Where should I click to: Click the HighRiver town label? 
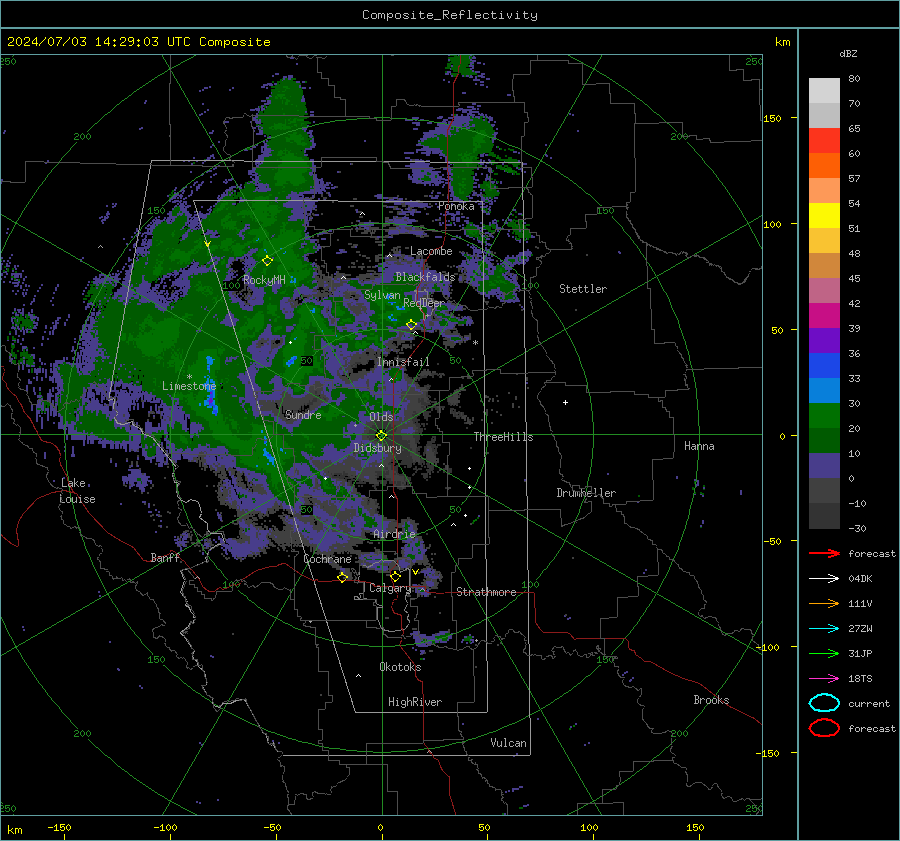coord(415,702)
